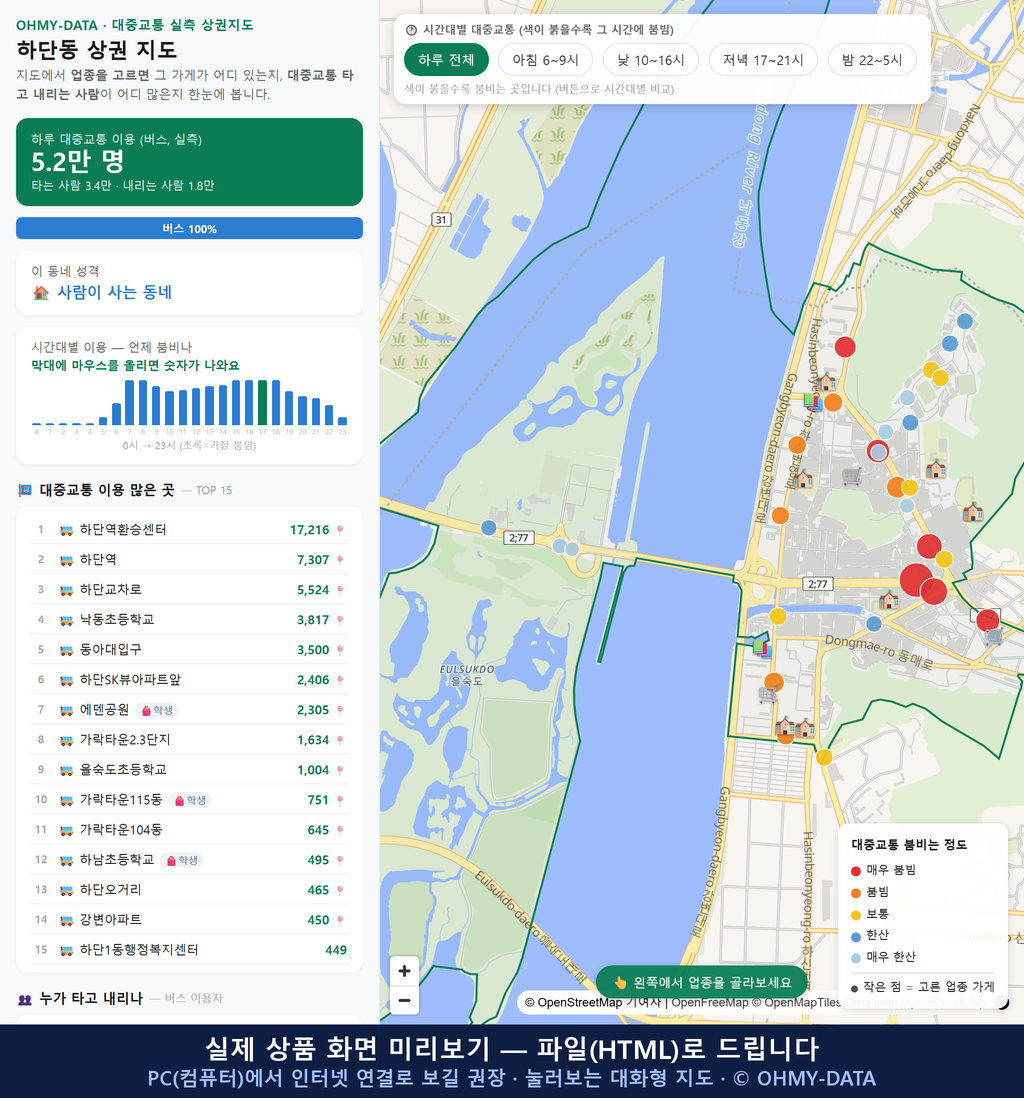Screen dimensions: 1024x1098
Task: Click the pin icon for 강변아파트
Action: click(x=340, y=920)
